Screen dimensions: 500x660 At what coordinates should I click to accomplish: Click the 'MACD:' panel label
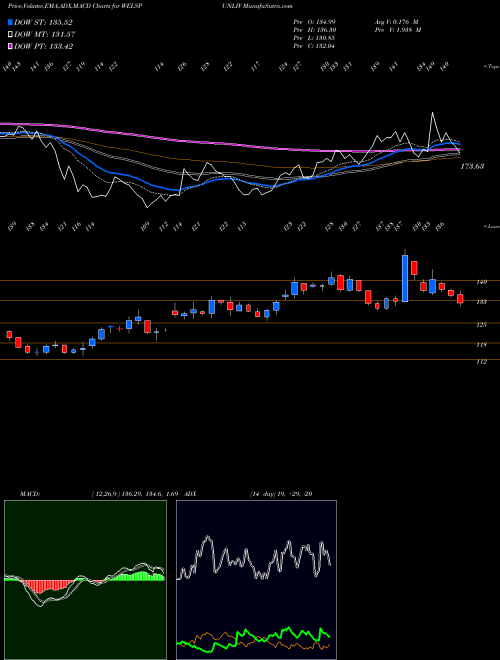30,494
